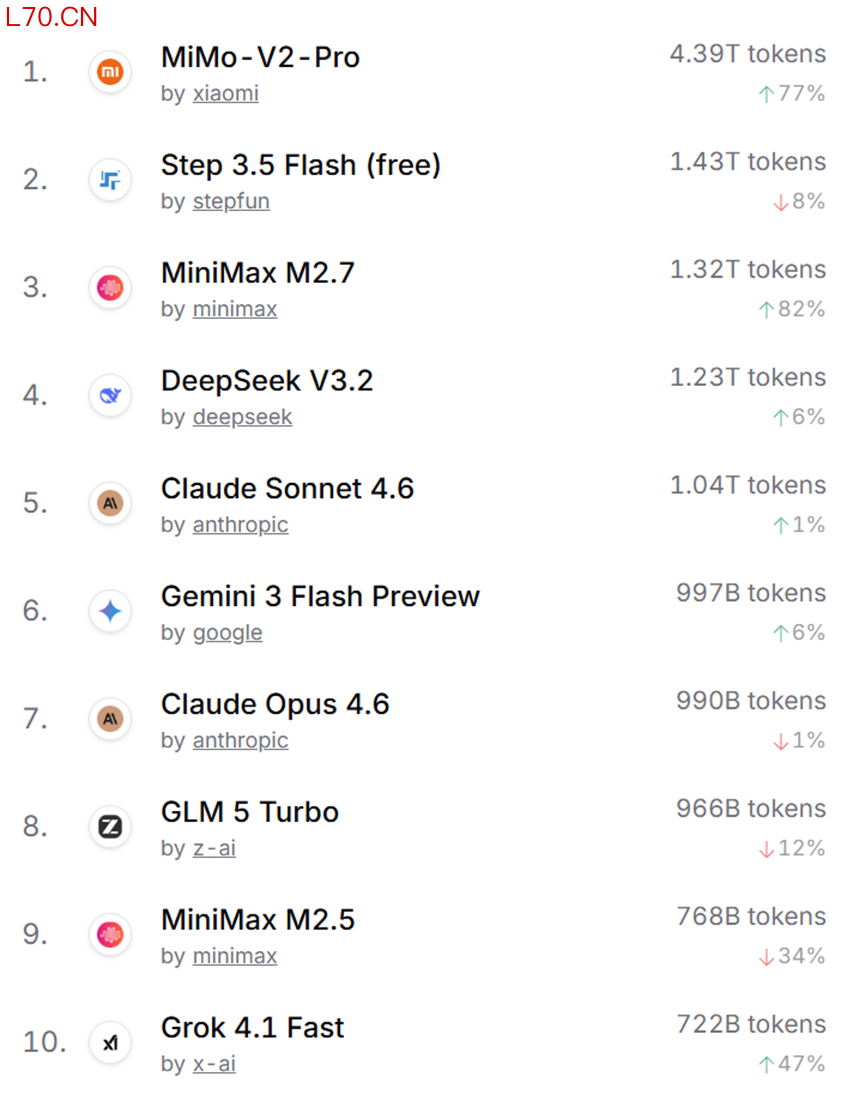Click the xAI logo icon
The image size is (865, 1107).
coord(109,1042)
